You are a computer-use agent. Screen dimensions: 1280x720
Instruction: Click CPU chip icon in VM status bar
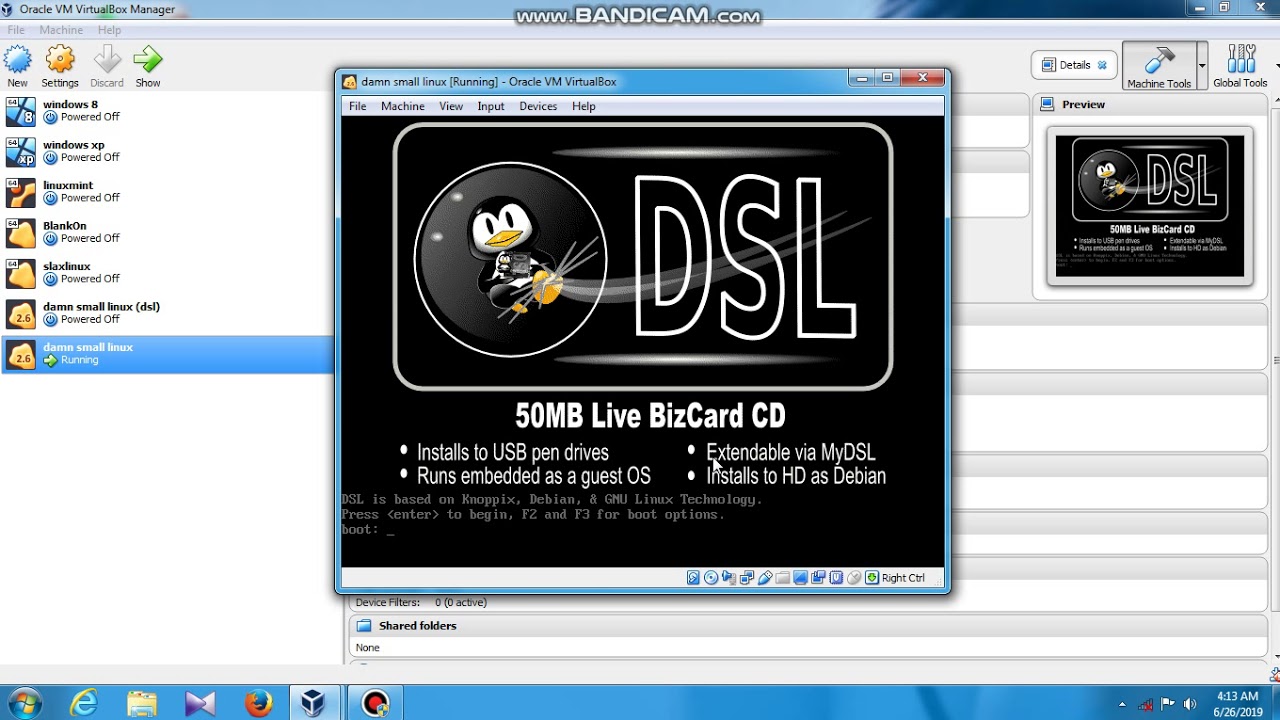(x=836, y=578)
